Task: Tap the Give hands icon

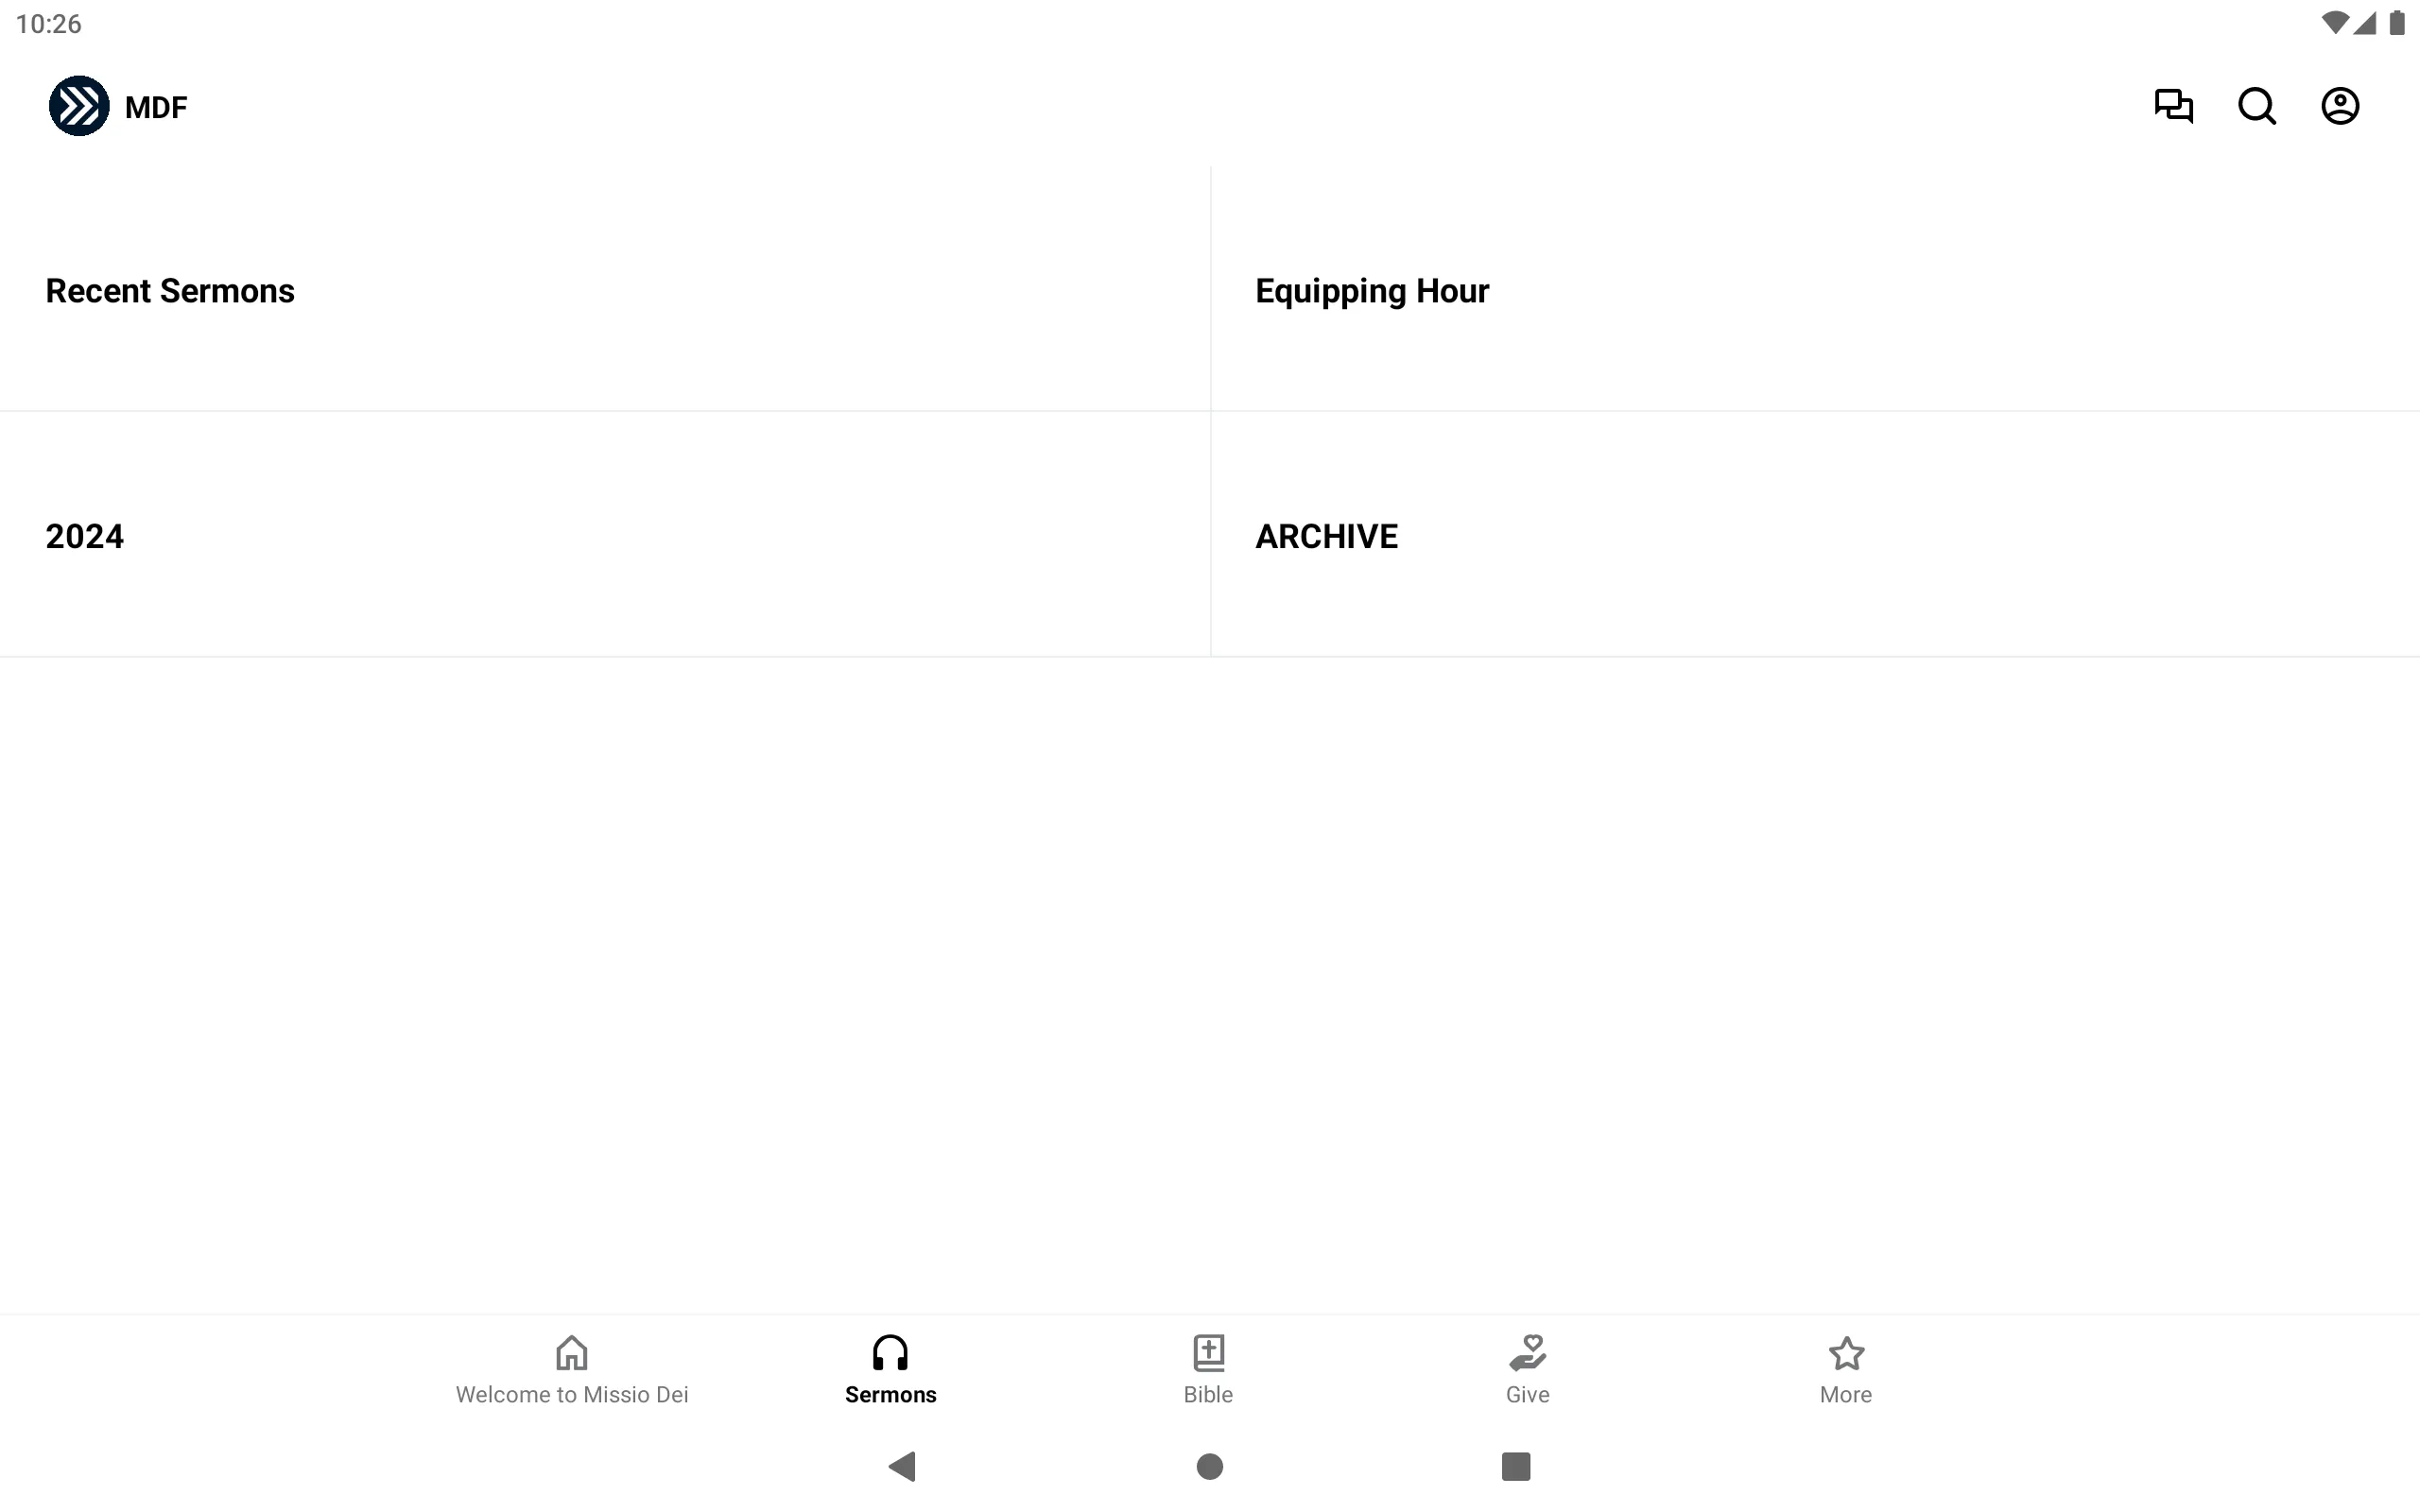Action: 1528,1353
